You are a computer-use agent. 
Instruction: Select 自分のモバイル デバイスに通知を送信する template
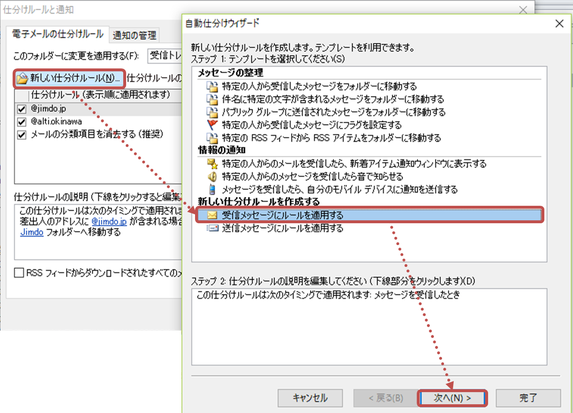[x=339, y=190]
